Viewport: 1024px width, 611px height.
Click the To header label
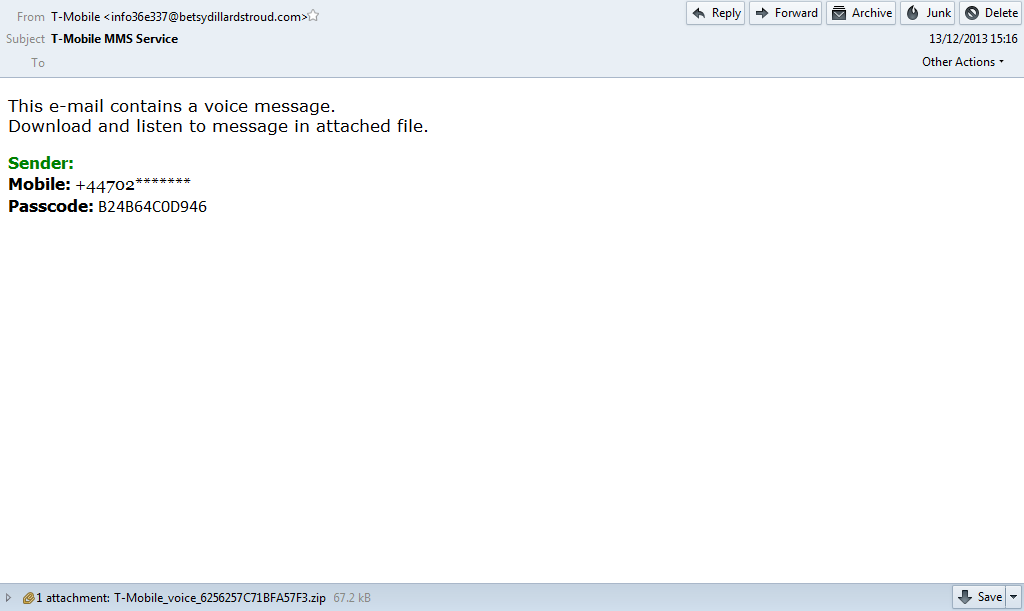coord(38,63)
